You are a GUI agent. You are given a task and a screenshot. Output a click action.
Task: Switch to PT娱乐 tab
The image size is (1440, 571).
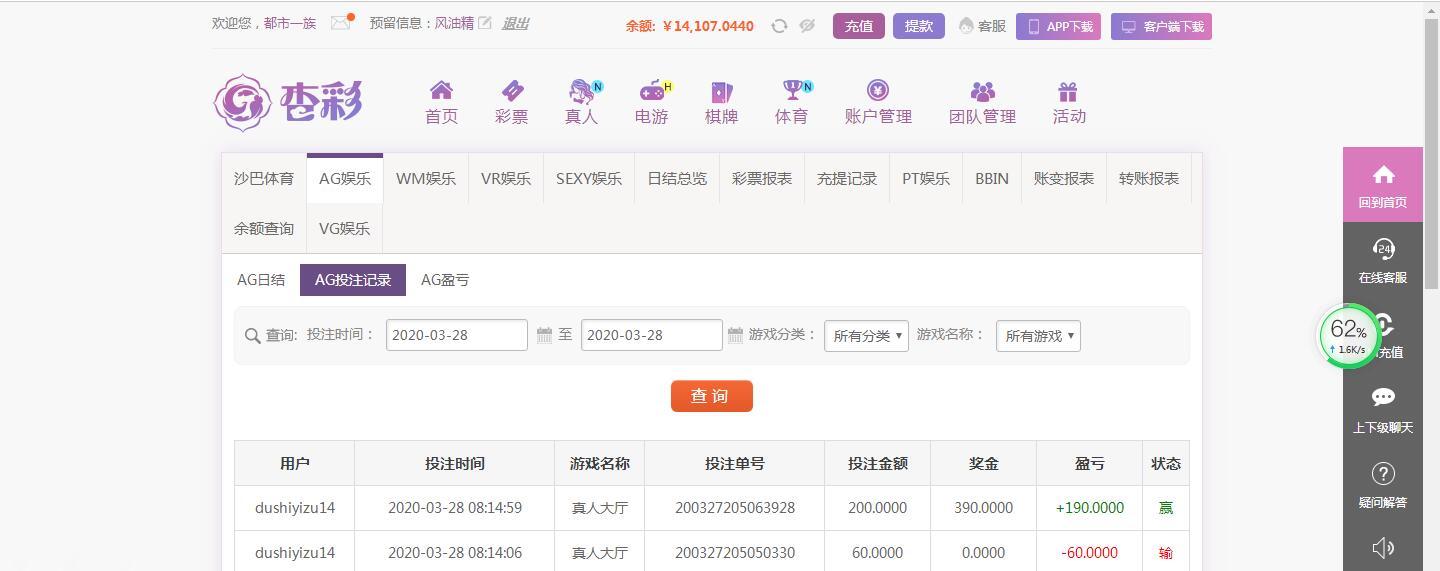[926, 178]
